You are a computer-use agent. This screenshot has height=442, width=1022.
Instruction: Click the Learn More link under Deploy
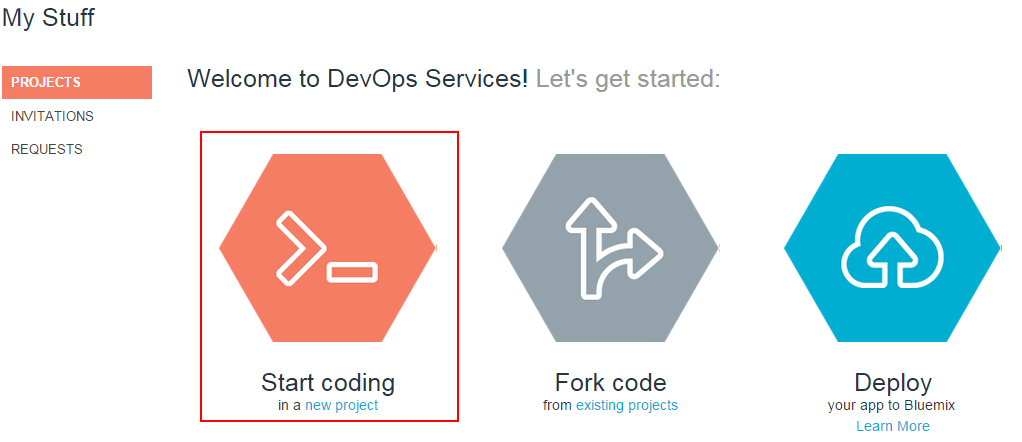[892, 426]
